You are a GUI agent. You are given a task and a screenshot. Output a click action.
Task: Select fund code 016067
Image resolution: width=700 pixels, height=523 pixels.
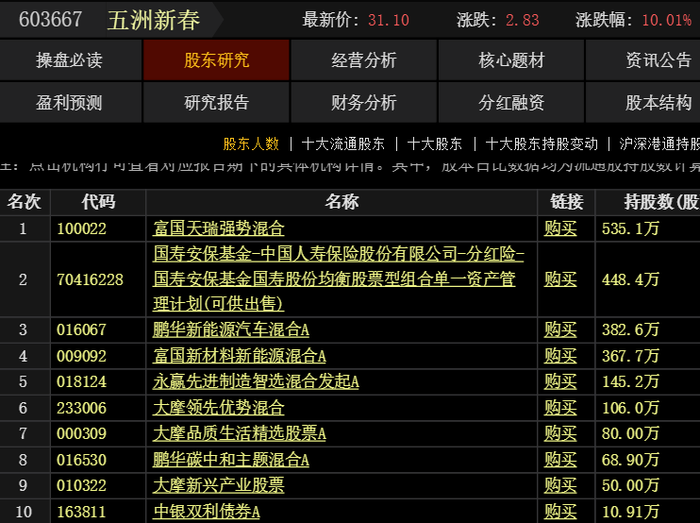coord(81,330)
